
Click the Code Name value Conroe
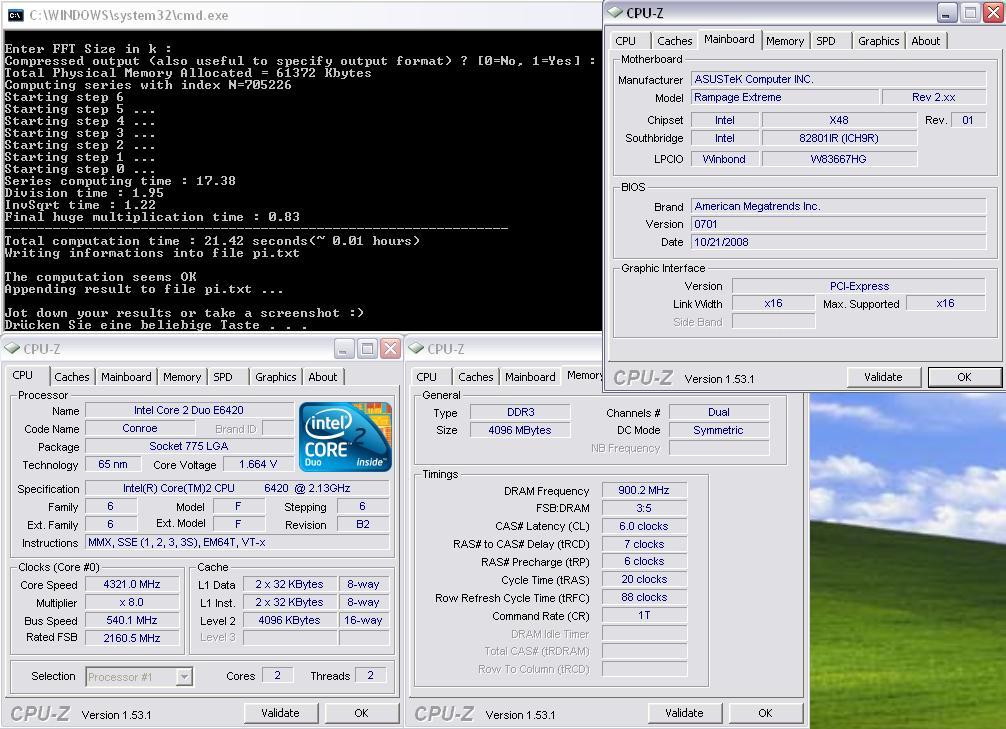click(x=139, y=428)
